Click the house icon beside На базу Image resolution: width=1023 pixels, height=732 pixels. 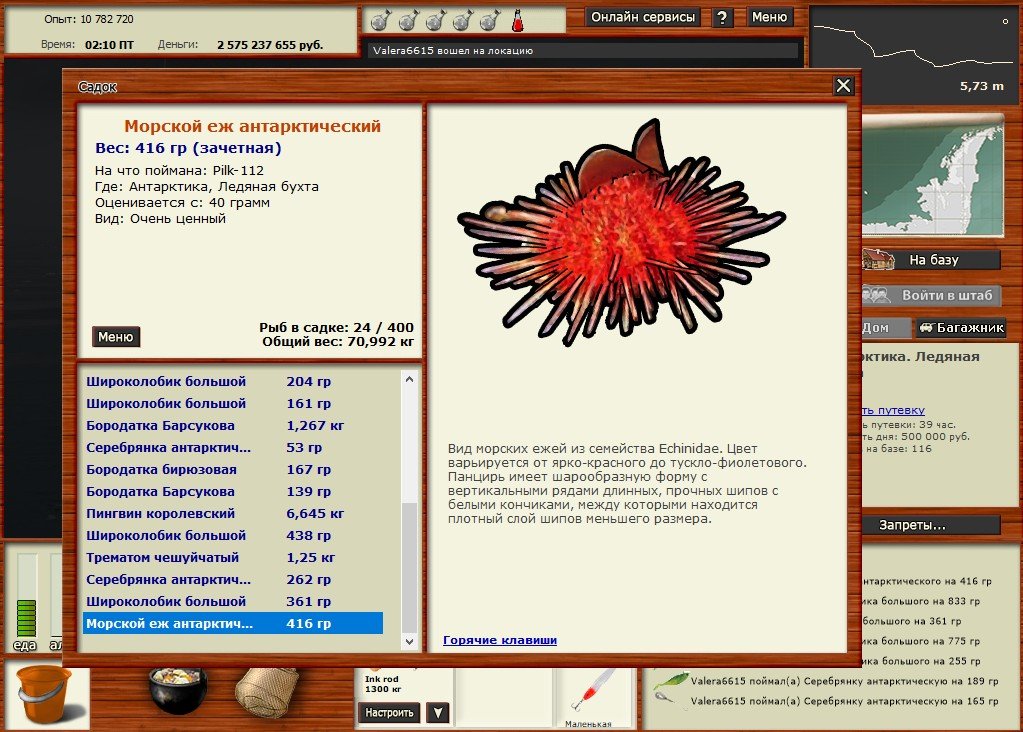pos(878,259)
